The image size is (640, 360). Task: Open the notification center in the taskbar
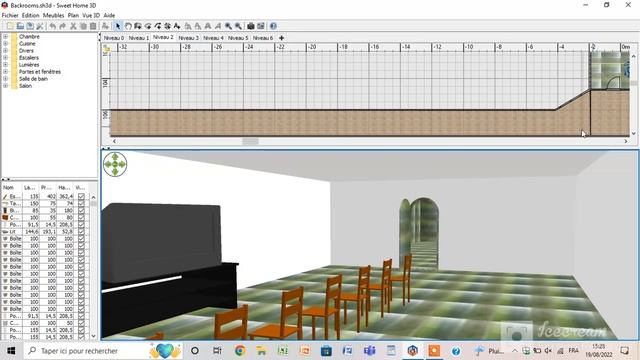tap(624, 351)
